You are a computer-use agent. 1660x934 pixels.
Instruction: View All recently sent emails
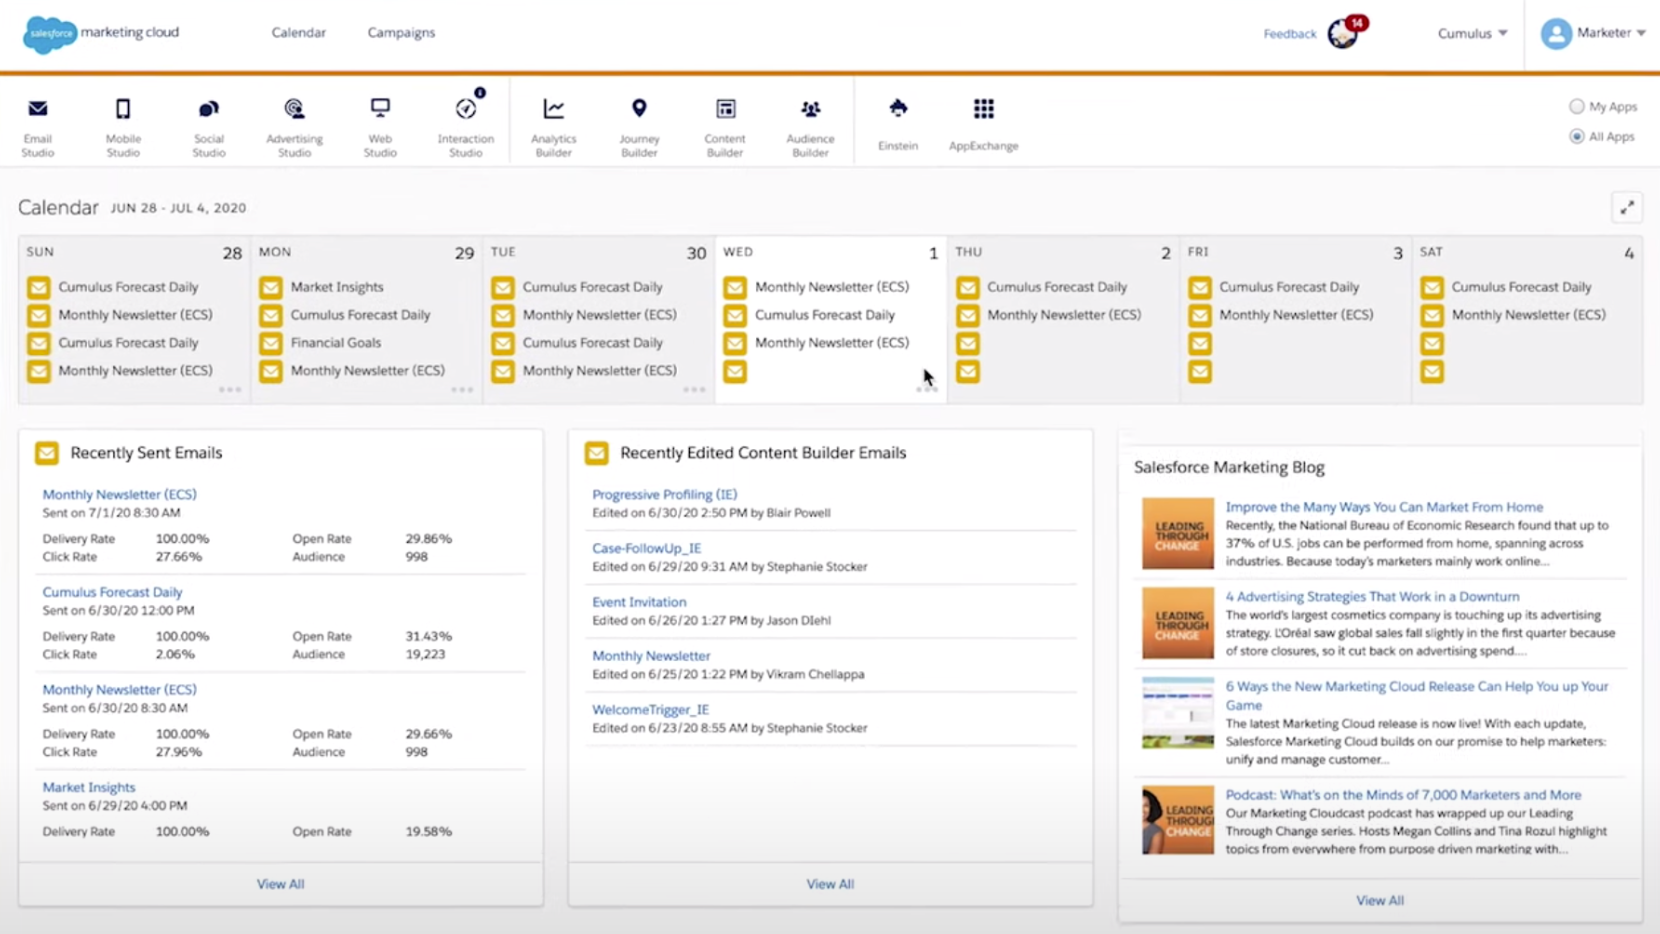coord(280,883)
